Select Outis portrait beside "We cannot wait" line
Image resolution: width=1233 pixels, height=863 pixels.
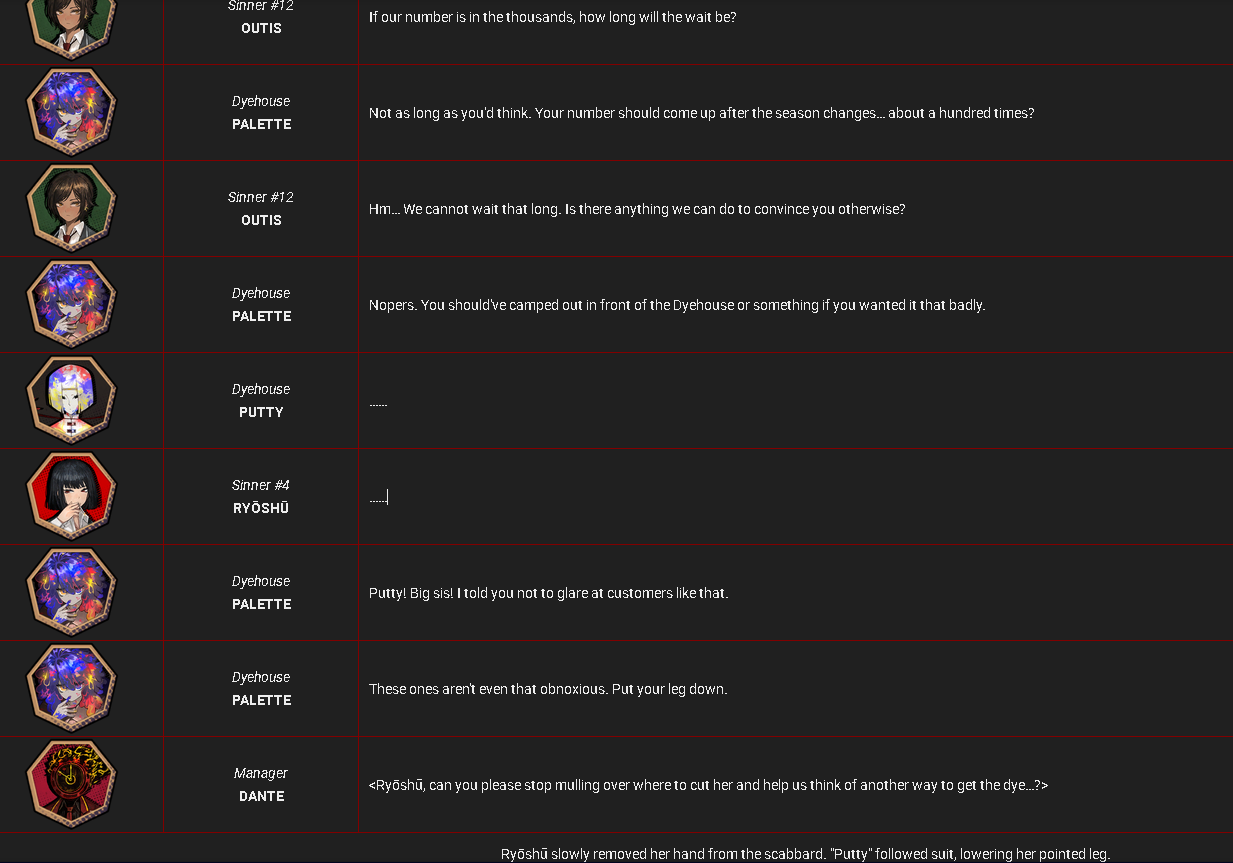tap(71, 209)
